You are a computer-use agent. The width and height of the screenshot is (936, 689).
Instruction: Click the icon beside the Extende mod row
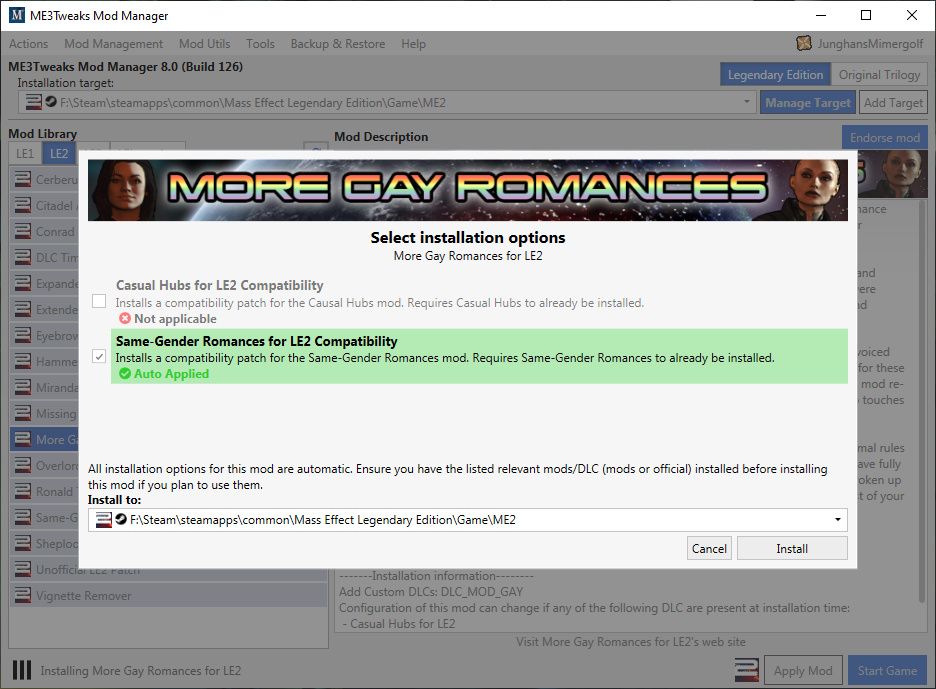point(23,309)
